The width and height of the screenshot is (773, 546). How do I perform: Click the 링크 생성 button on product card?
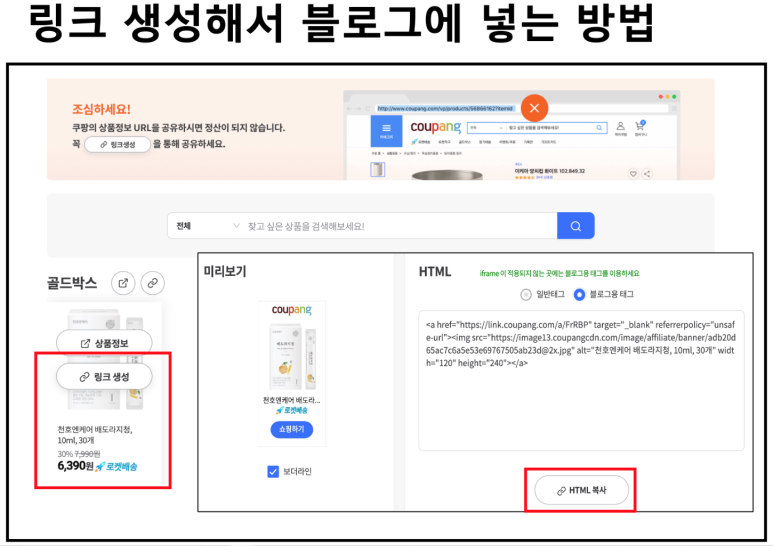pyautogui.click(x=104, y=376)
